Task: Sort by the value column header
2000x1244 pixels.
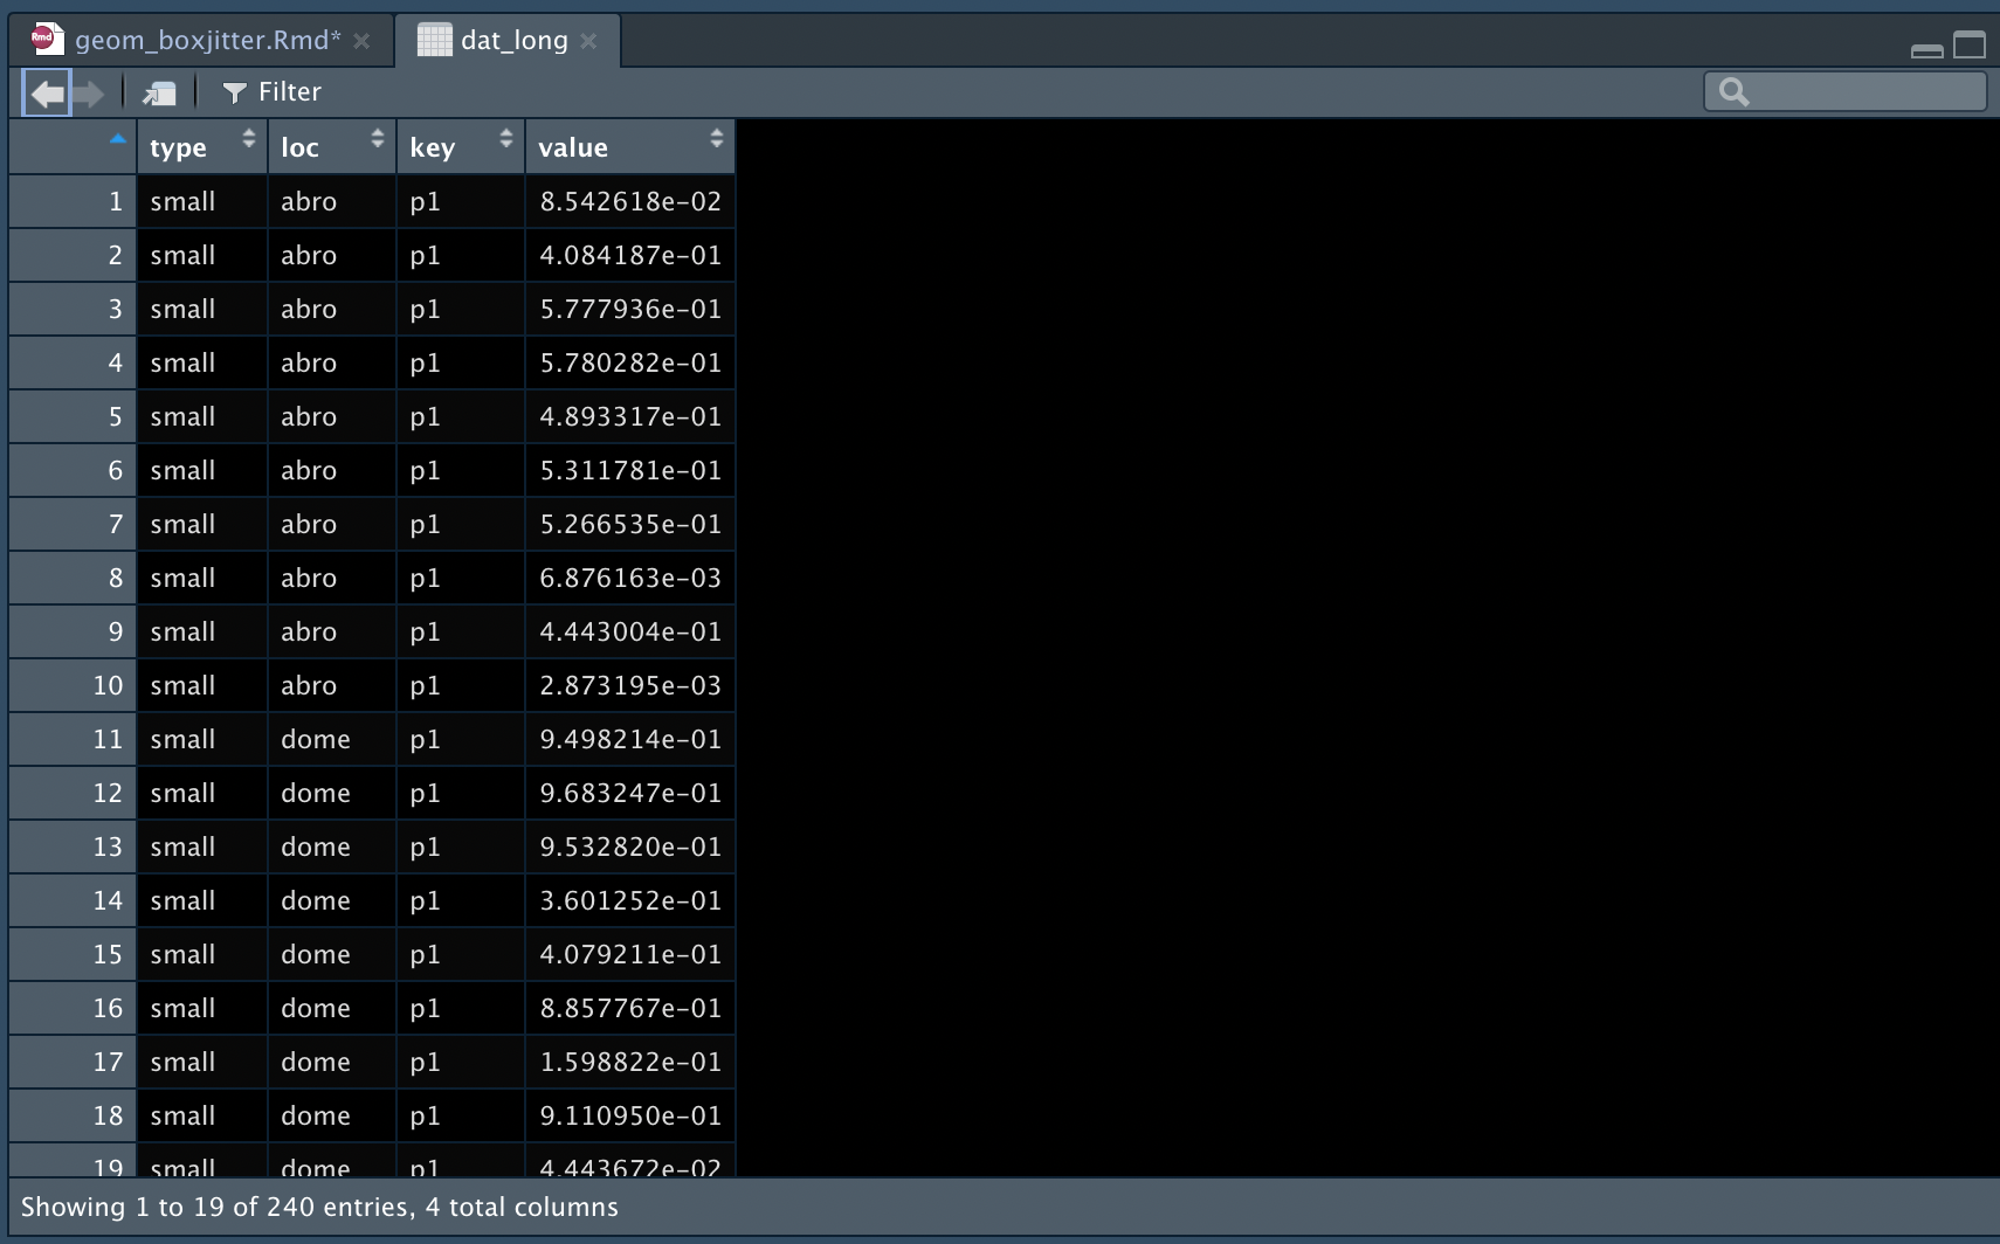Action: click(x=630, y=147)
